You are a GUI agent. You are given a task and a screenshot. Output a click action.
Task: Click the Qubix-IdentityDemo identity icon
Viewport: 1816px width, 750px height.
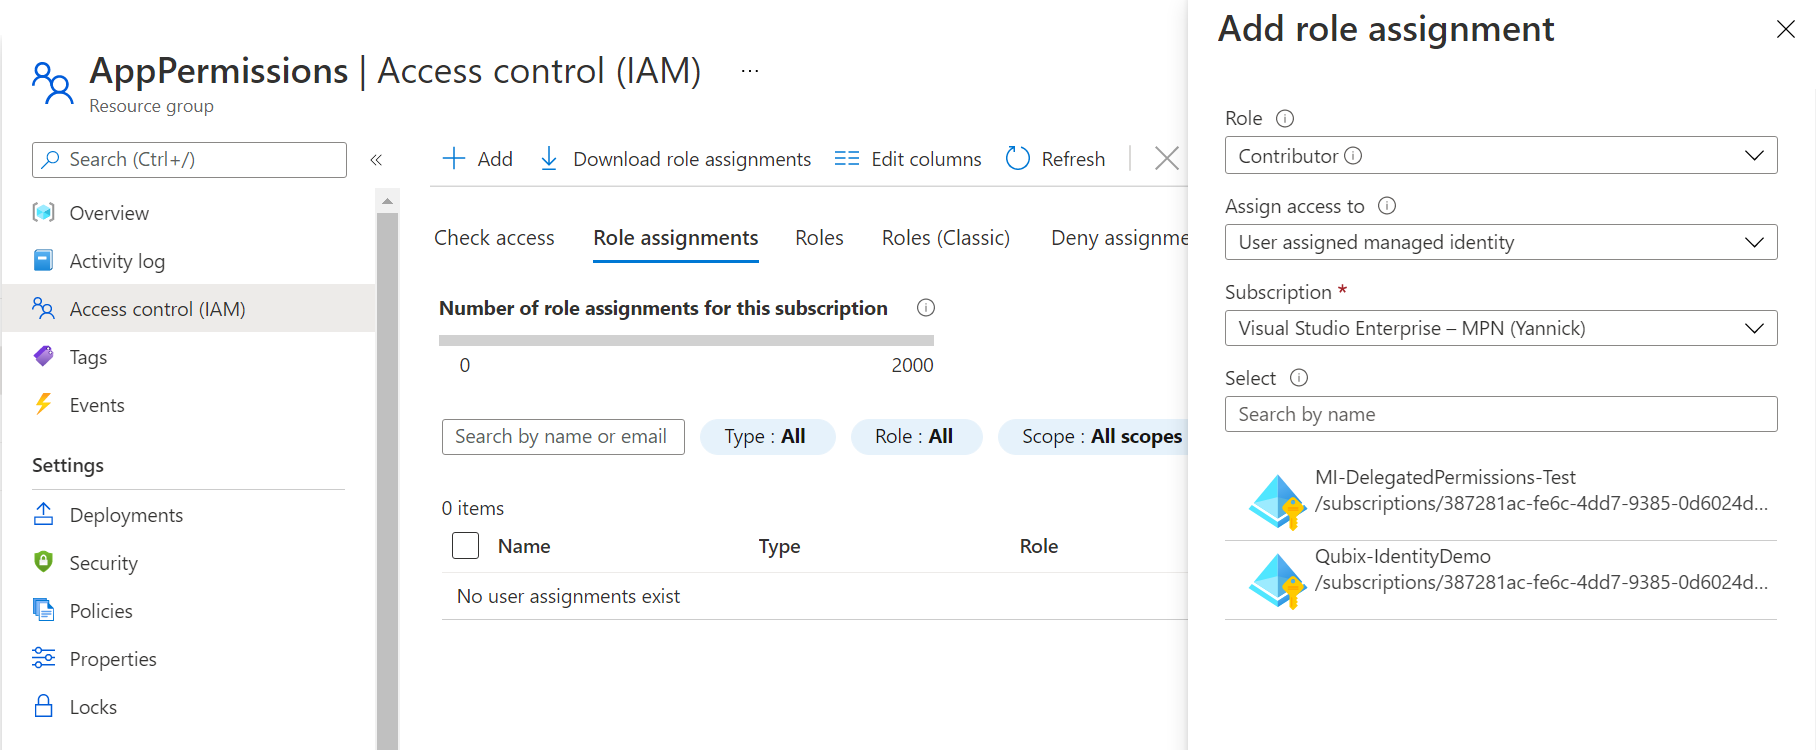click(x=1277, y=580)
